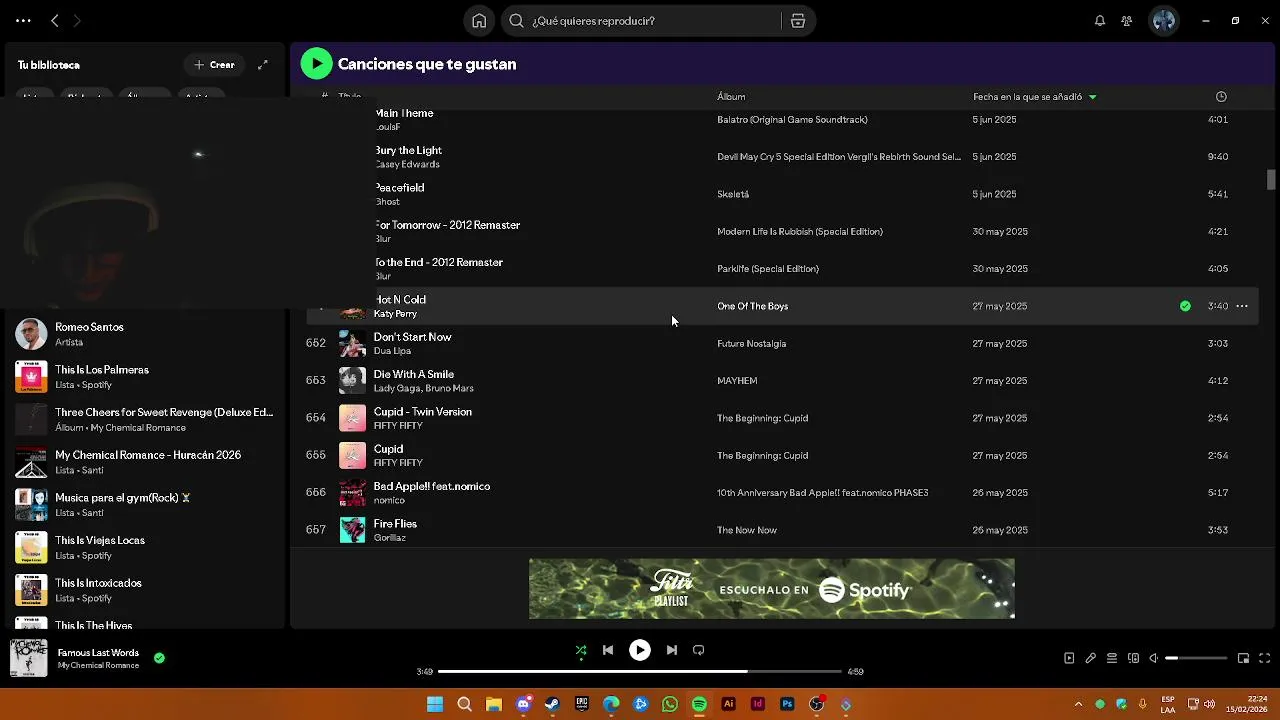Sort by the duration clock header
This screenshot has width=1280, height=720.
pyautogui.click(x=1221, y=97)
